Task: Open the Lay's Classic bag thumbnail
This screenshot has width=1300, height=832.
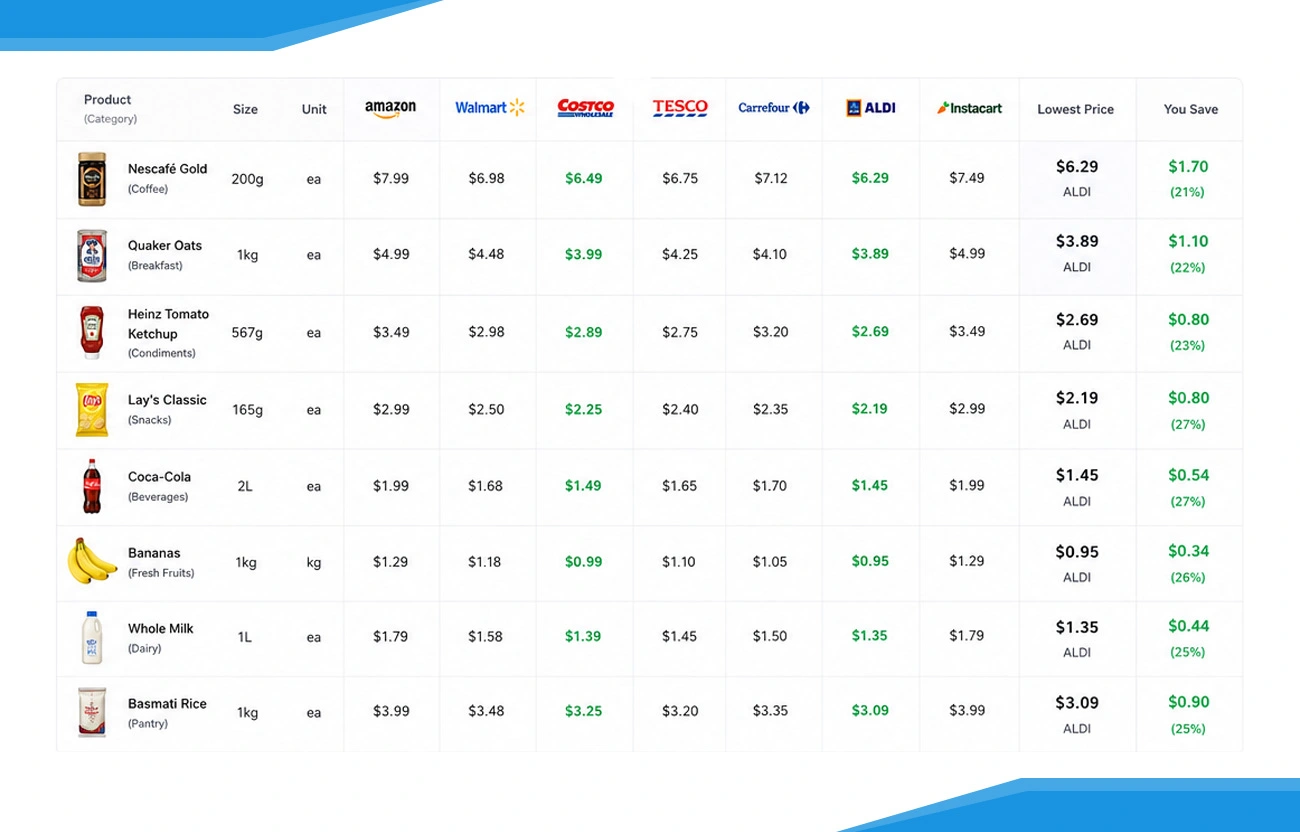Action: tap(92, 409)
